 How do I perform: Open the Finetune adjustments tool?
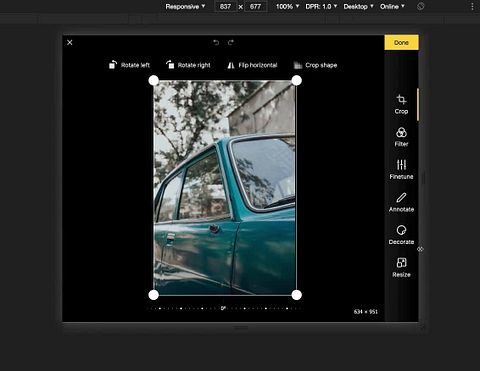401,170
